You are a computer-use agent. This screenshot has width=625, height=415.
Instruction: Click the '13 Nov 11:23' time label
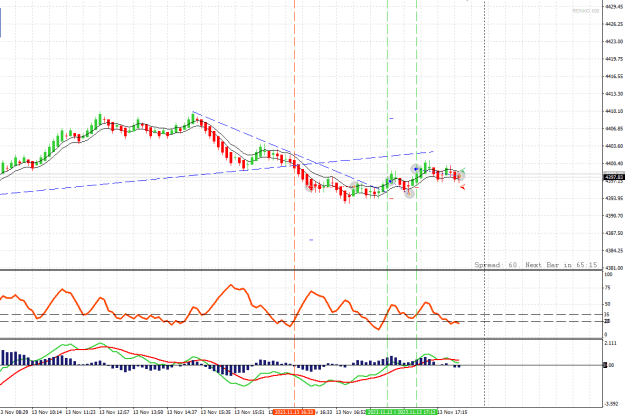[81, 412]
